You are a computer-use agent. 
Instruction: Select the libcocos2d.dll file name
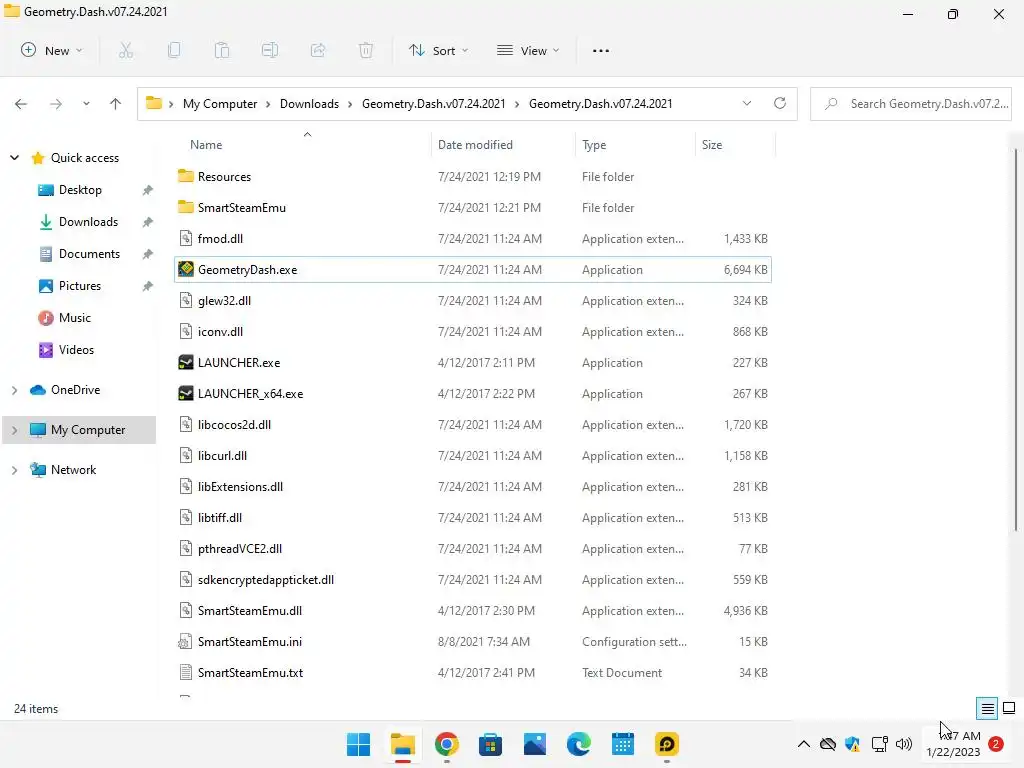[234, 424]
